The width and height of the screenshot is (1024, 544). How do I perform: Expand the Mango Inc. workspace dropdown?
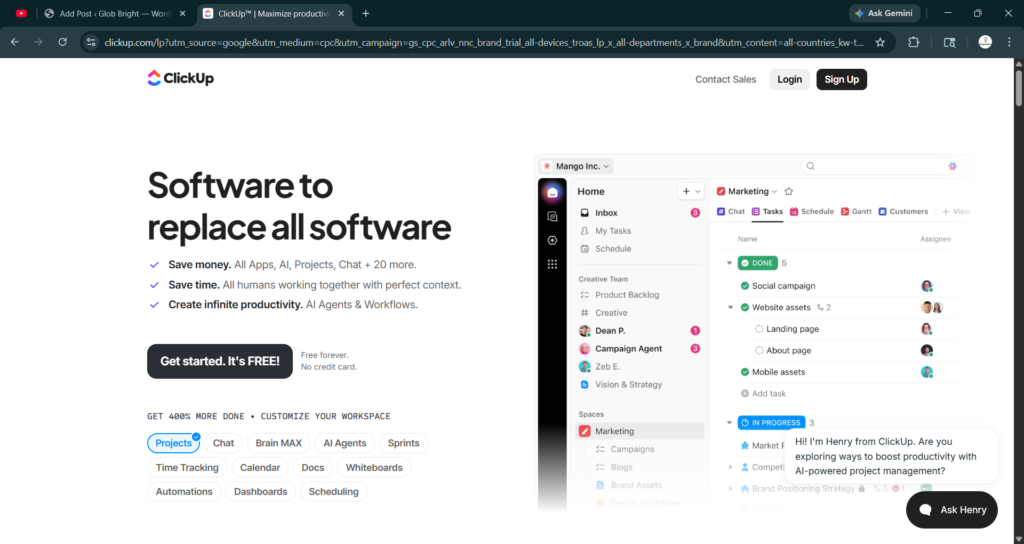coord(576,166)
